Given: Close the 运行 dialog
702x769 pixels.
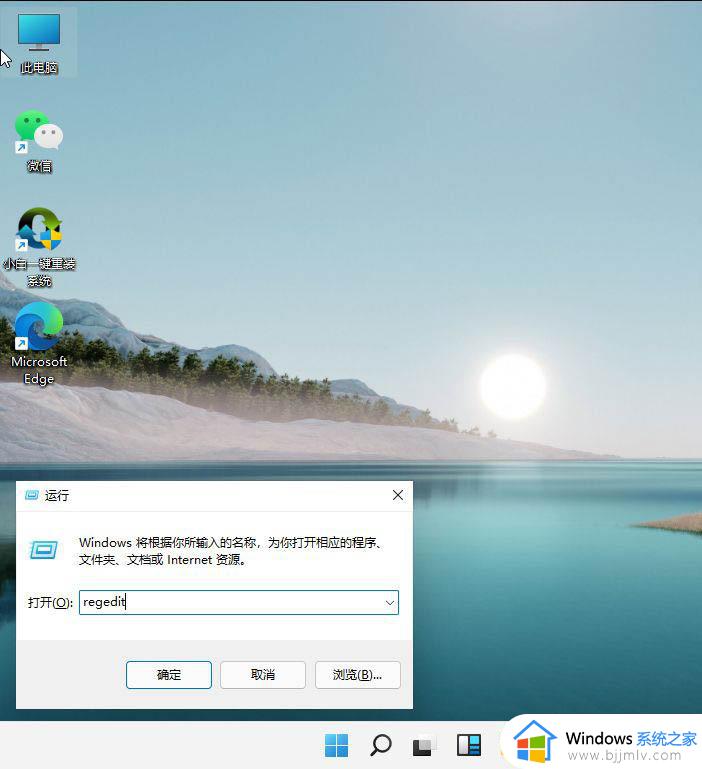Looking at the screenshot, I should pos(398,495).
